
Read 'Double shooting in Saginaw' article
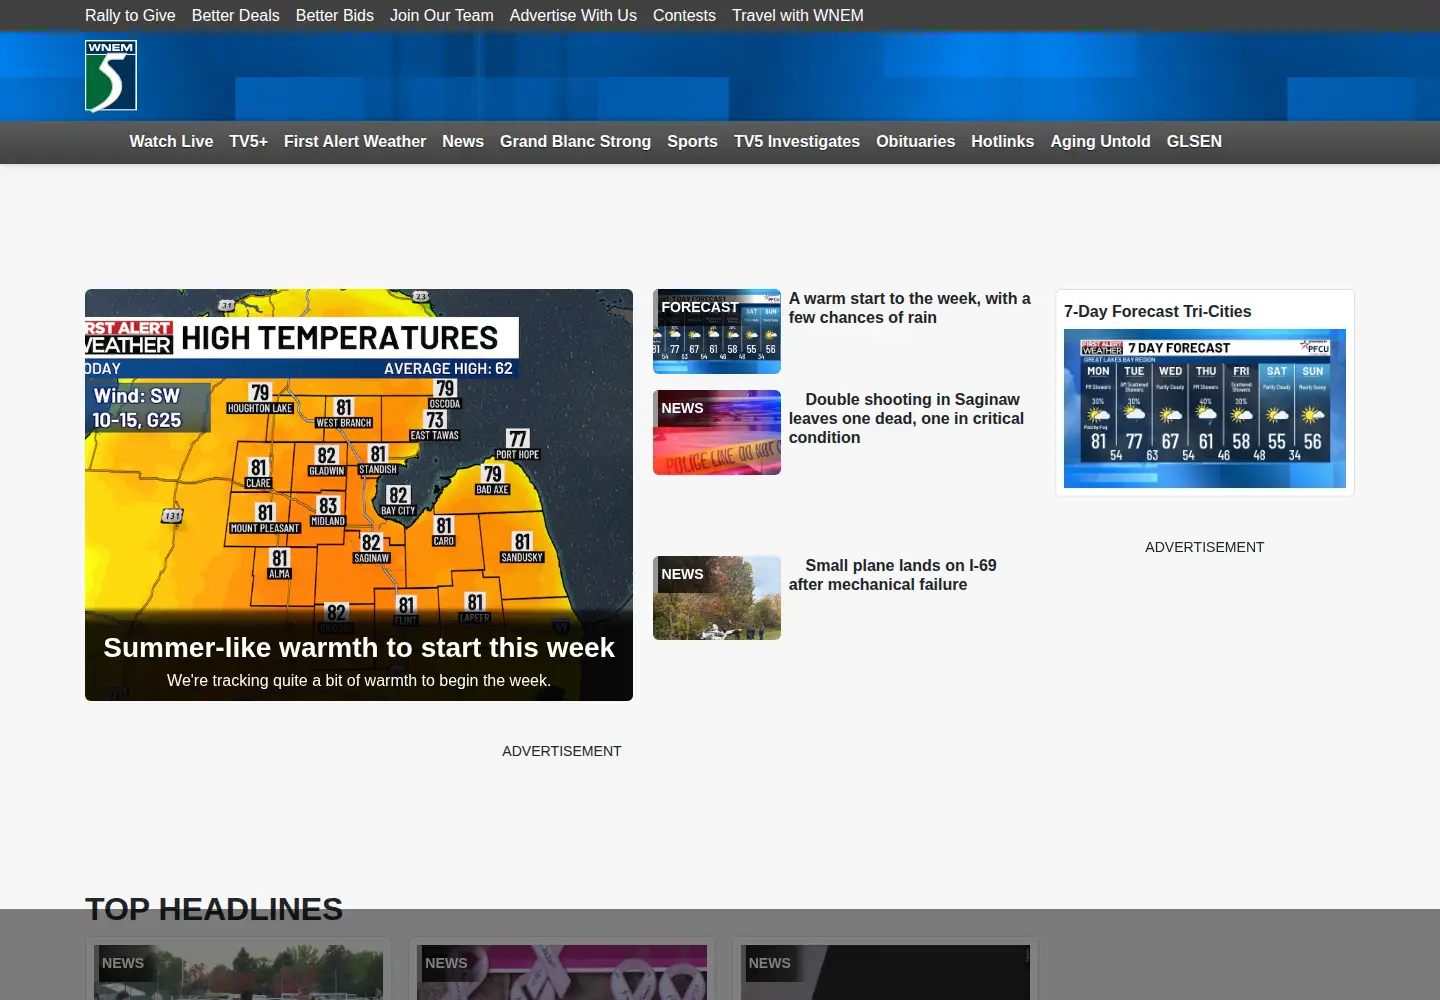click(906, 418)
